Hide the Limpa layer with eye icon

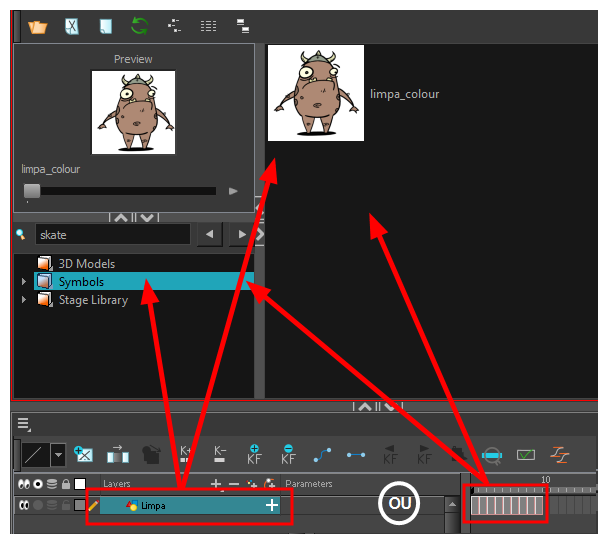[24, 505]
